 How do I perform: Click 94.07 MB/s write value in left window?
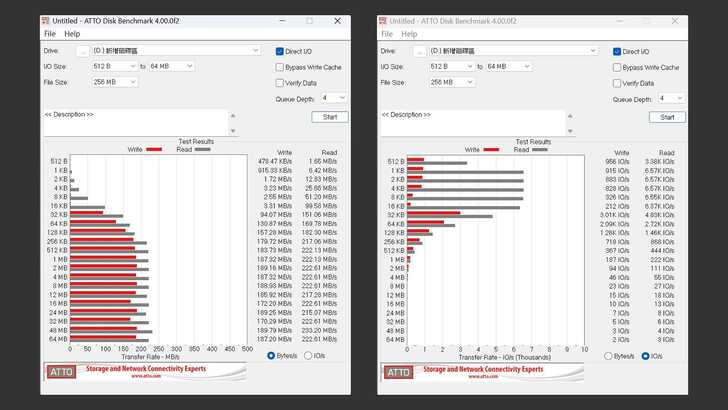pyautogui.click(x=276, y=215)
